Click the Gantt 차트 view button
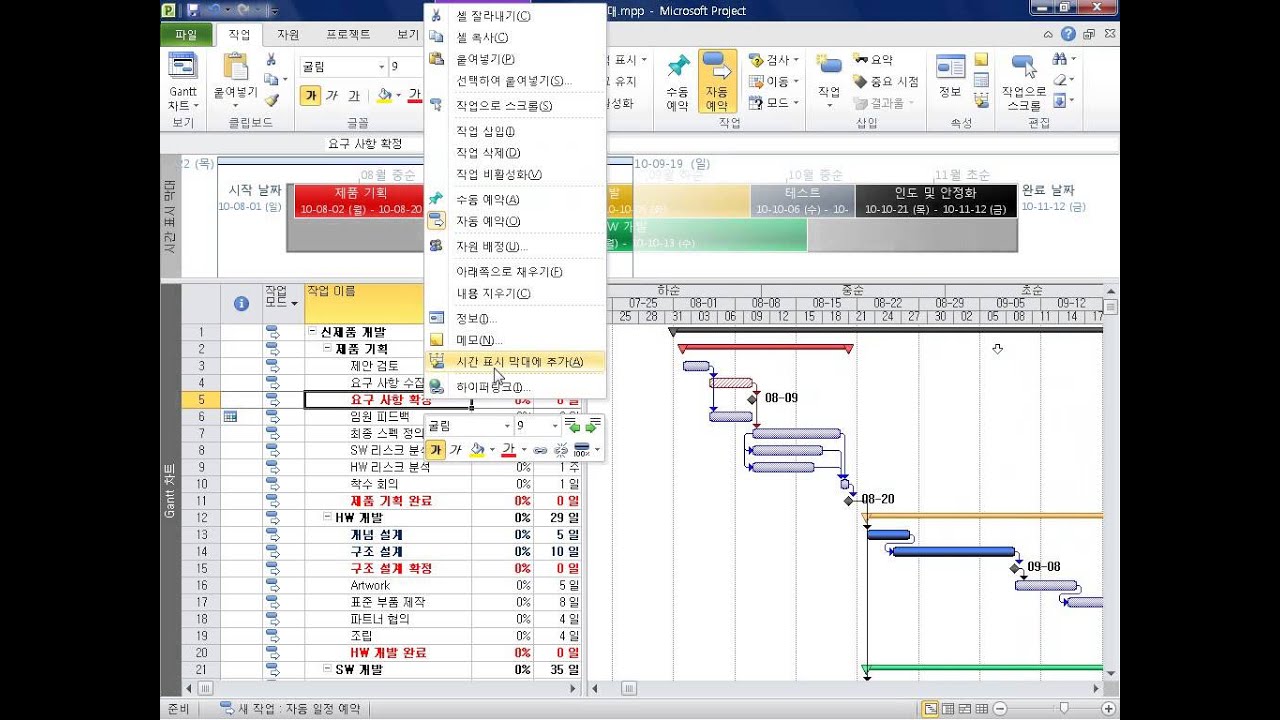The width and height of the screenshot is (1280, 720). [x=183, y=82]
